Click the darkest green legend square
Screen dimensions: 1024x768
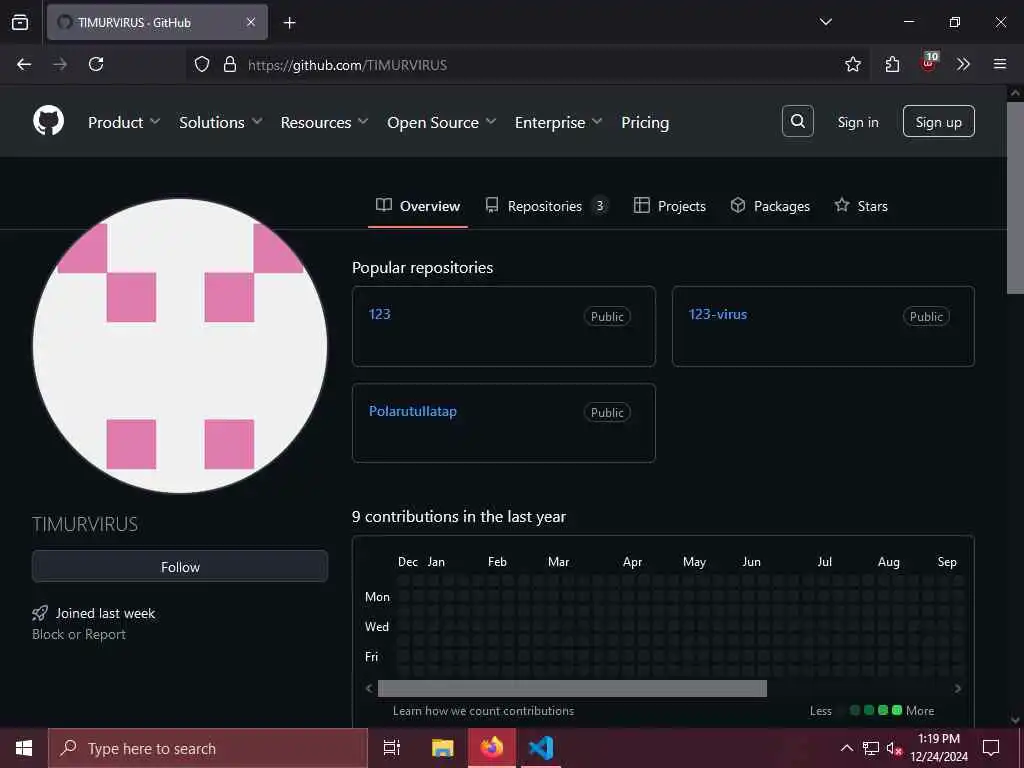click(854, 710)
